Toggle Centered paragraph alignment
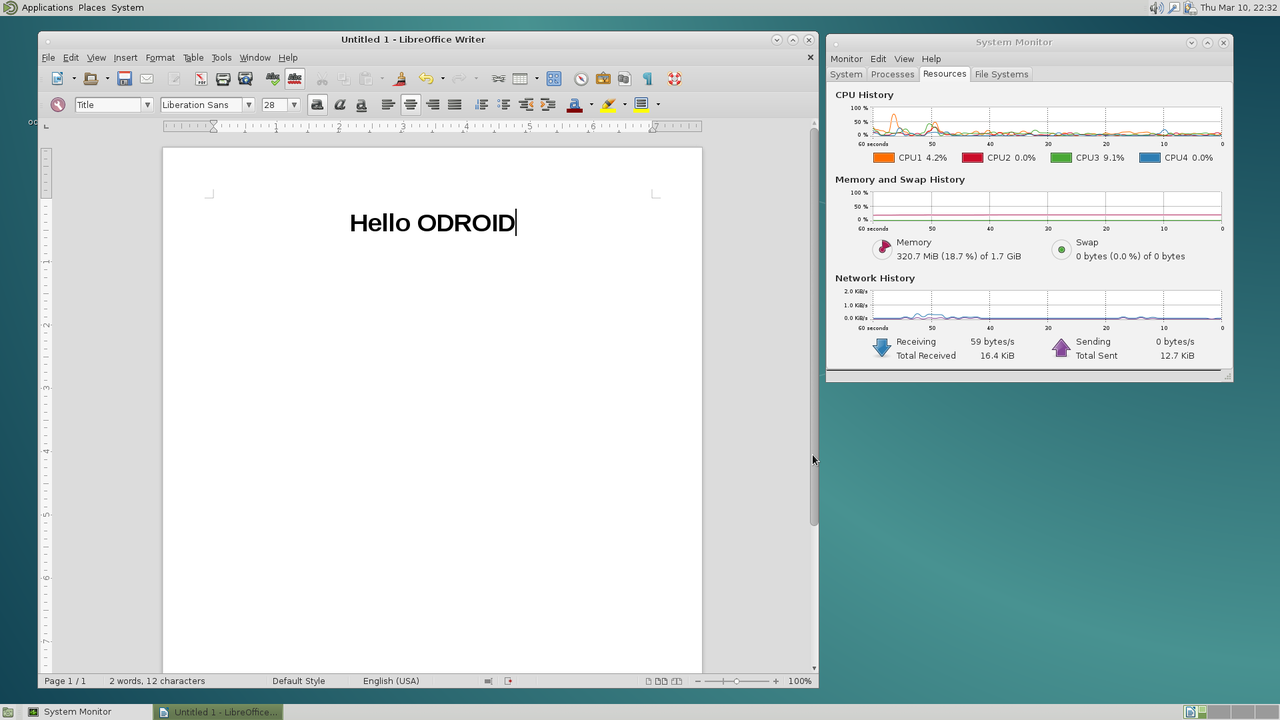1280x720 pixels. (x=410, y=105)
